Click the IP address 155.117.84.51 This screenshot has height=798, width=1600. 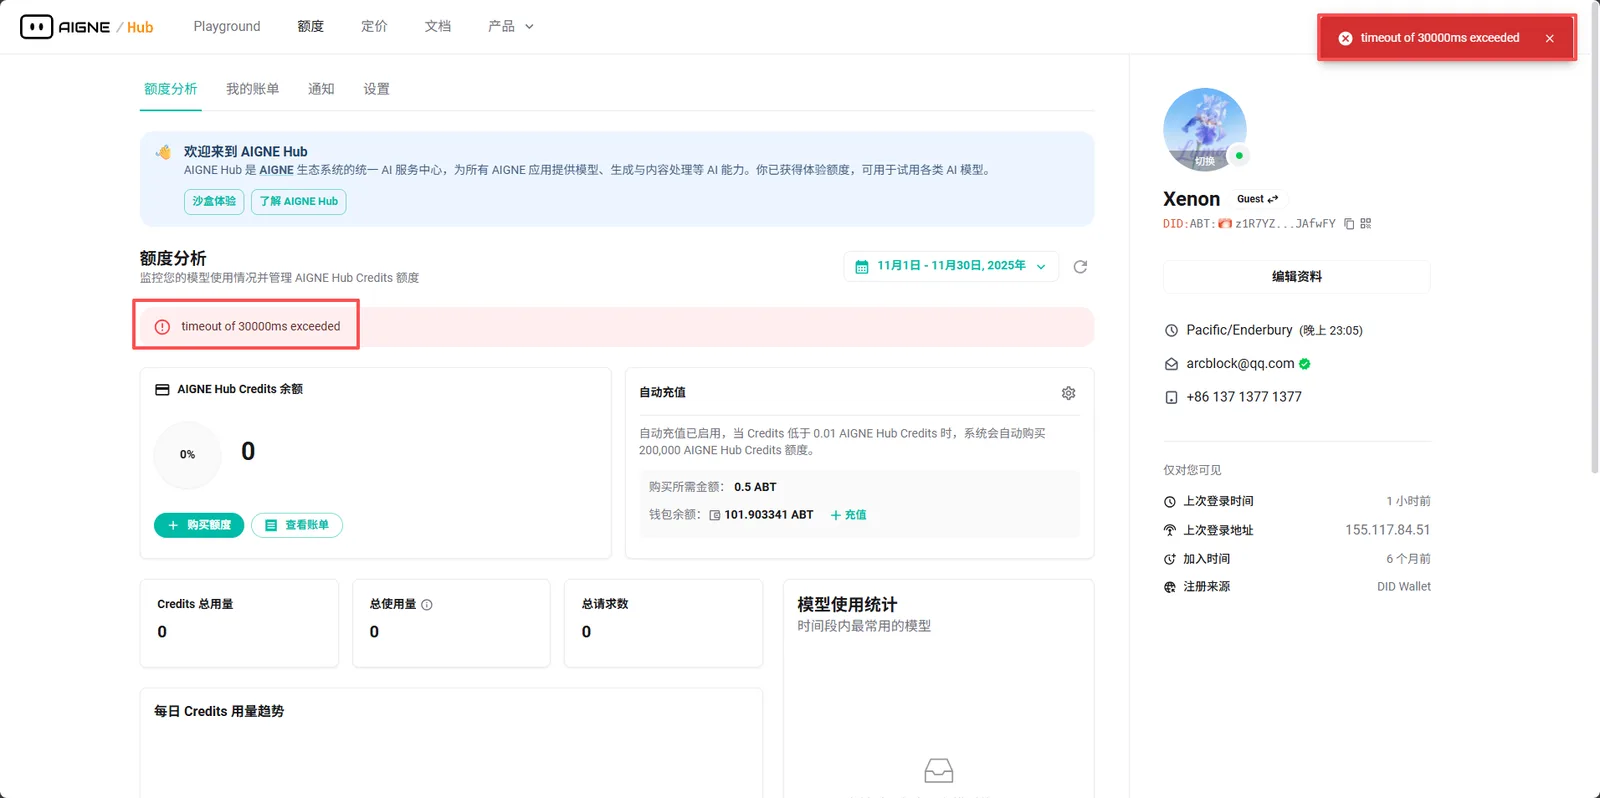pos(1388,530)
